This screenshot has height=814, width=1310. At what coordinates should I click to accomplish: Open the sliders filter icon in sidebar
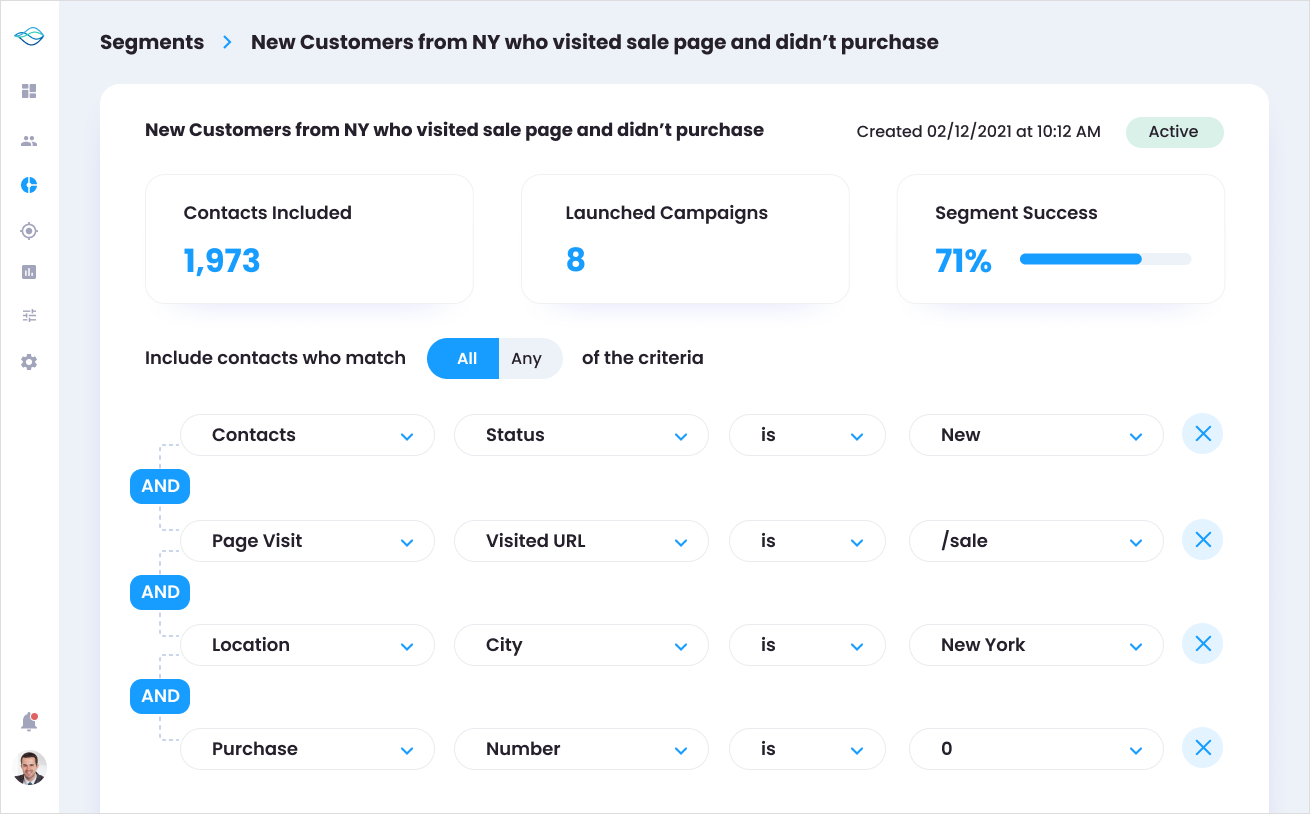tap(29, 316)
